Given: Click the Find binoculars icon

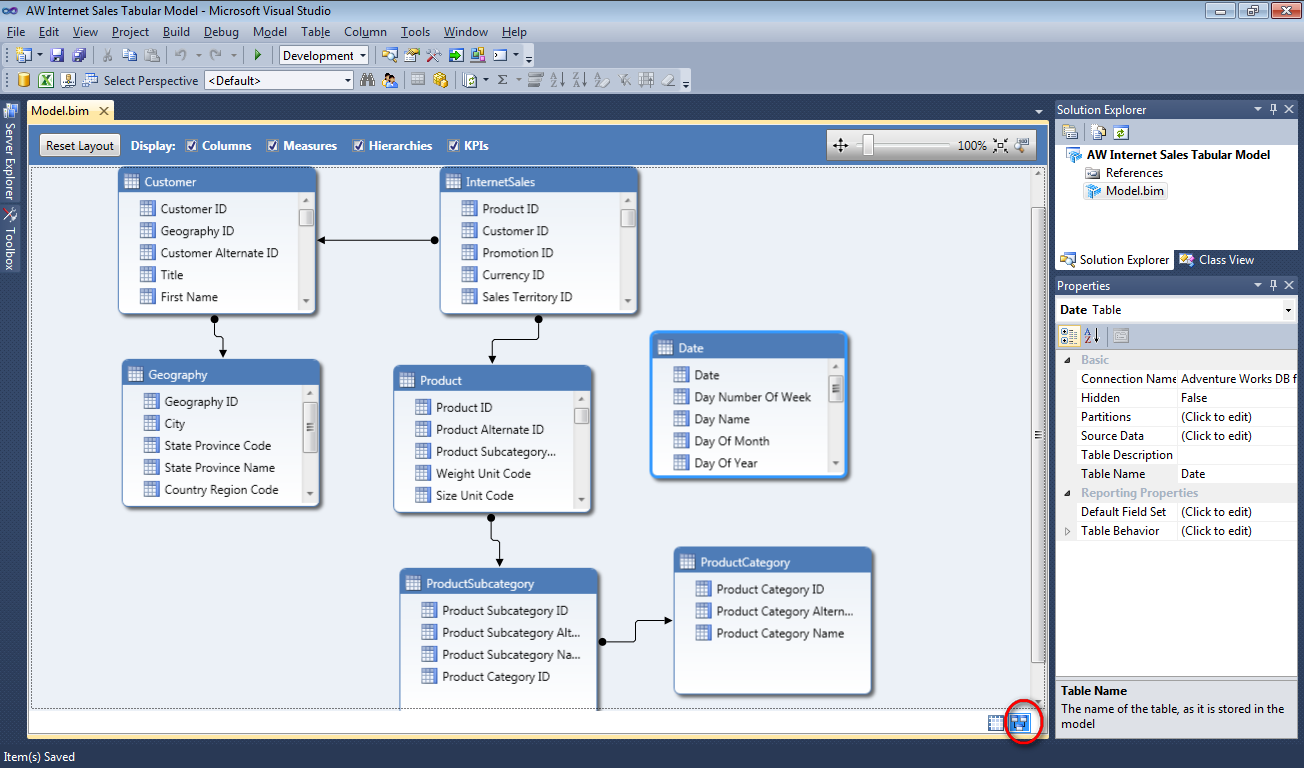Looking at the screenshot, I should pos(367,80).
